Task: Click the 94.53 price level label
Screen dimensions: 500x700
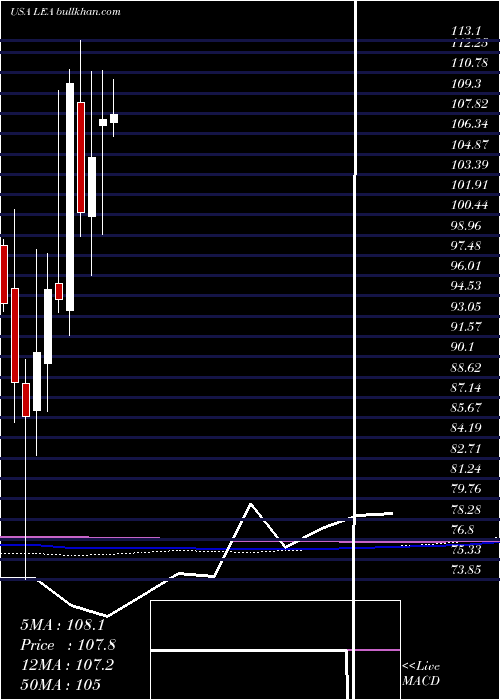Action: point(466,286)
